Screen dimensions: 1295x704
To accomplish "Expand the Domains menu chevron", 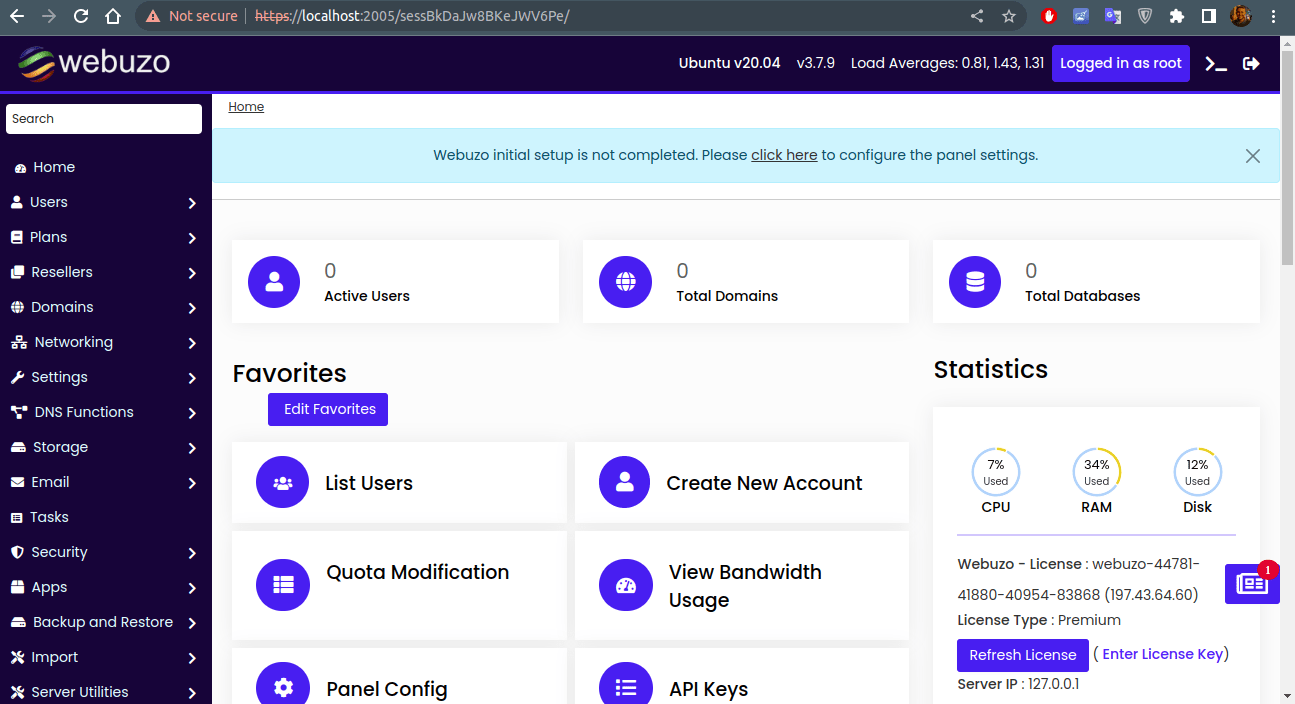I will click(x=192, y=308).
